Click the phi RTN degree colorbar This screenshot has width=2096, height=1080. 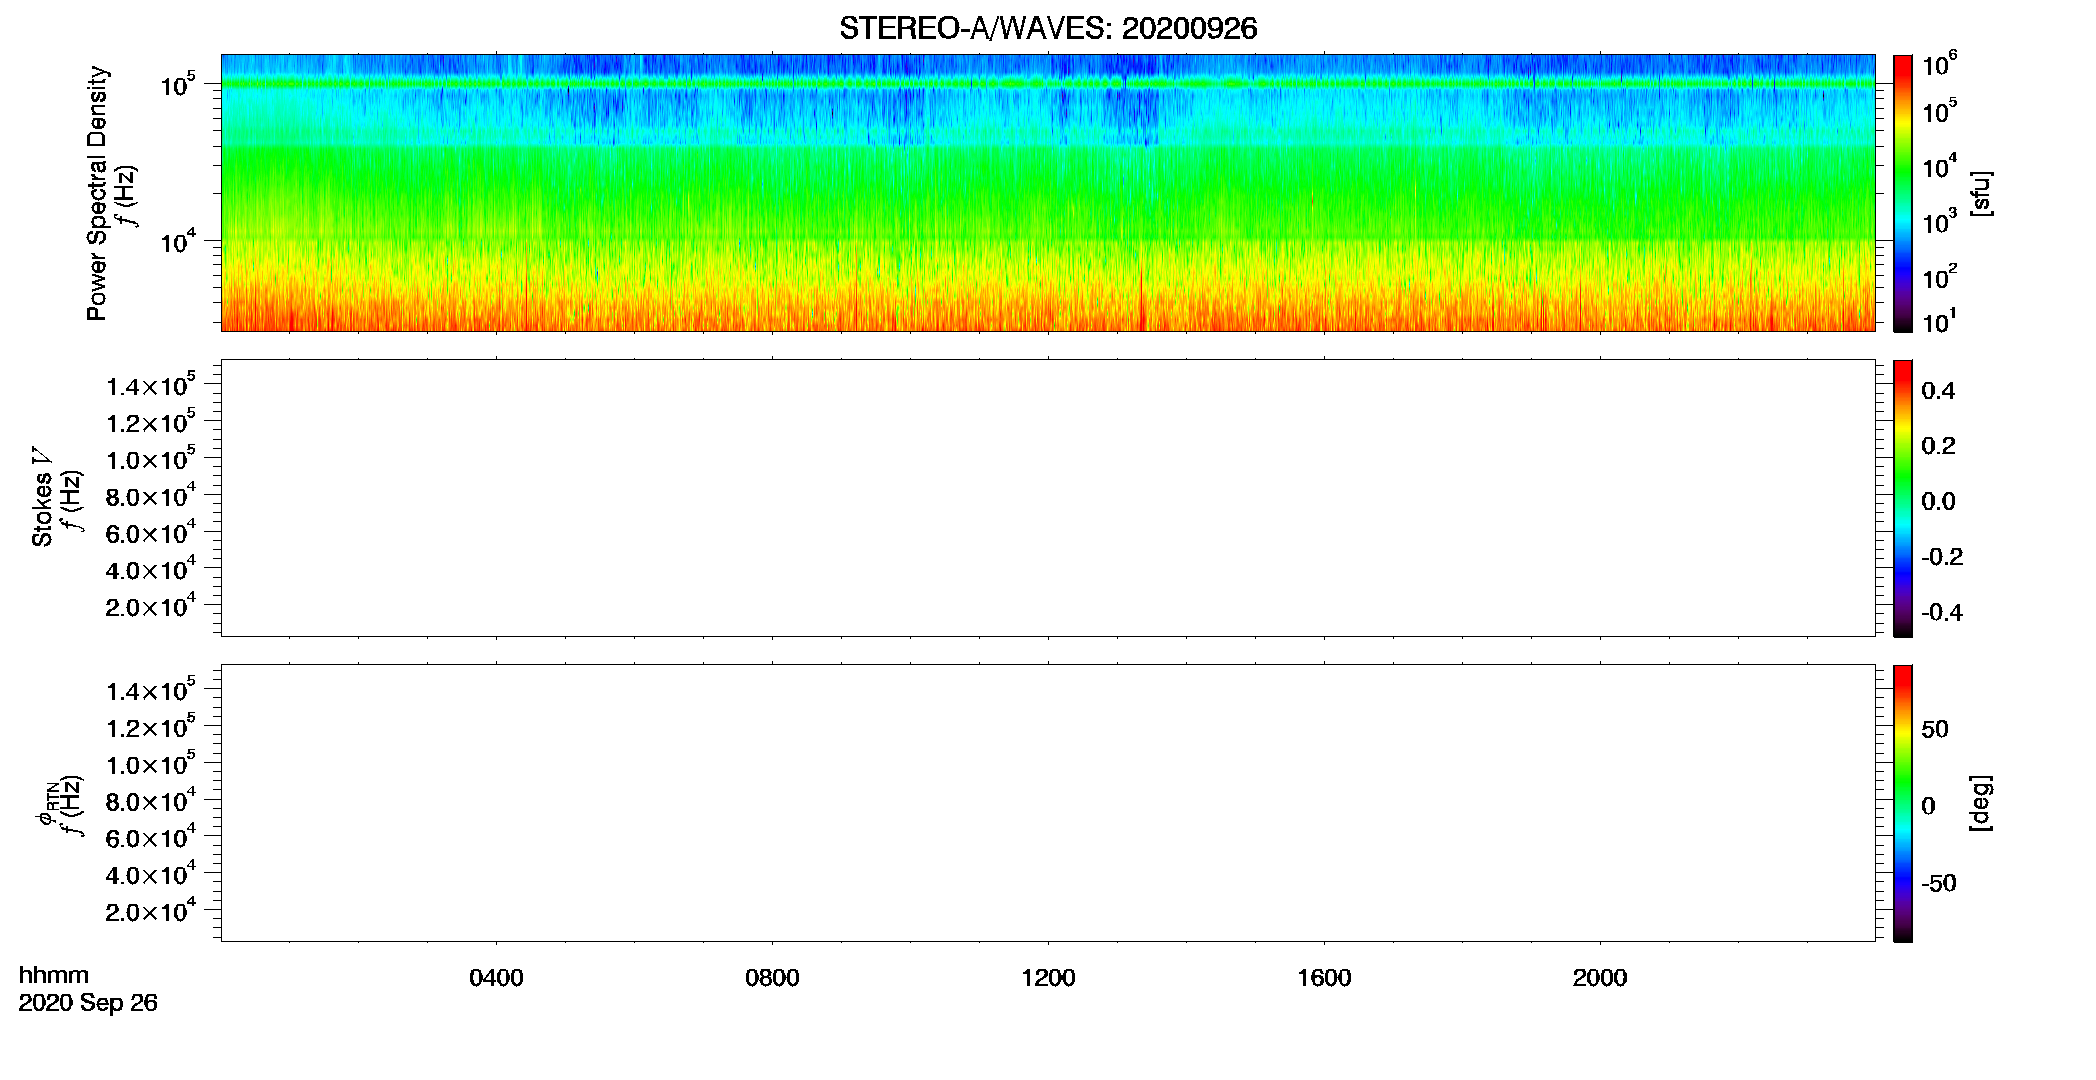pyautogui.click(x=1903, y=803)
